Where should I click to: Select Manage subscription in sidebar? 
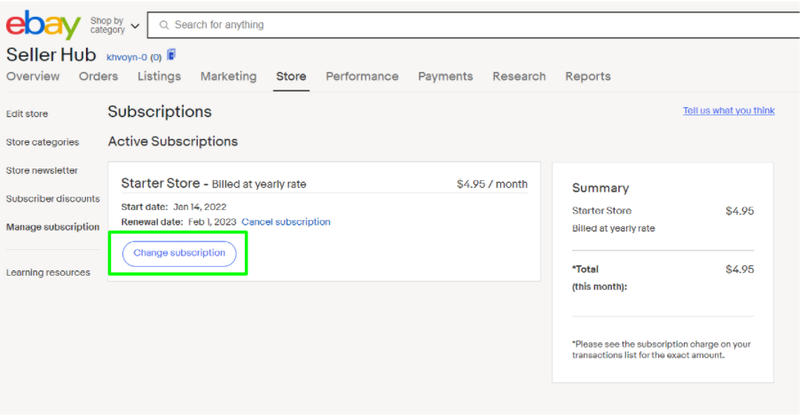pos(53,227)
